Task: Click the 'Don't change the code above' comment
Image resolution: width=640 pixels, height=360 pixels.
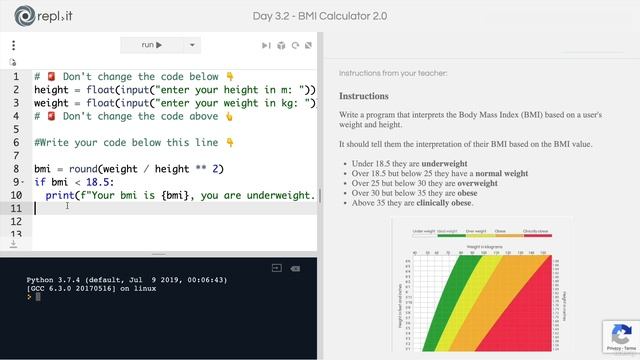Action: (134, 116)
